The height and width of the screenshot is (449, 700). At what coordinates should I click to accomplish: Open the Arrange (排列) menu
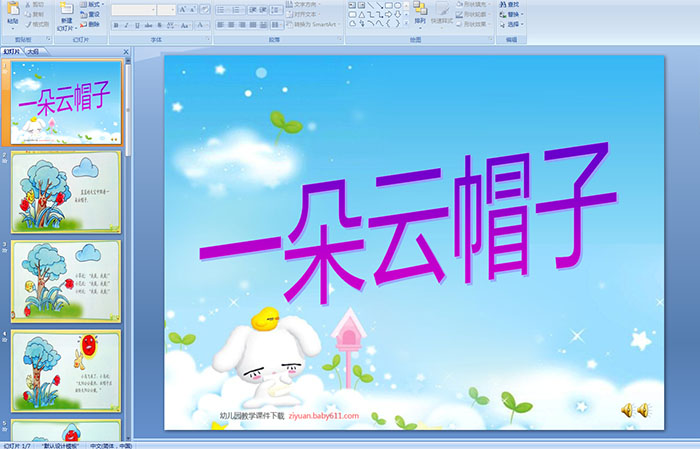420,13
